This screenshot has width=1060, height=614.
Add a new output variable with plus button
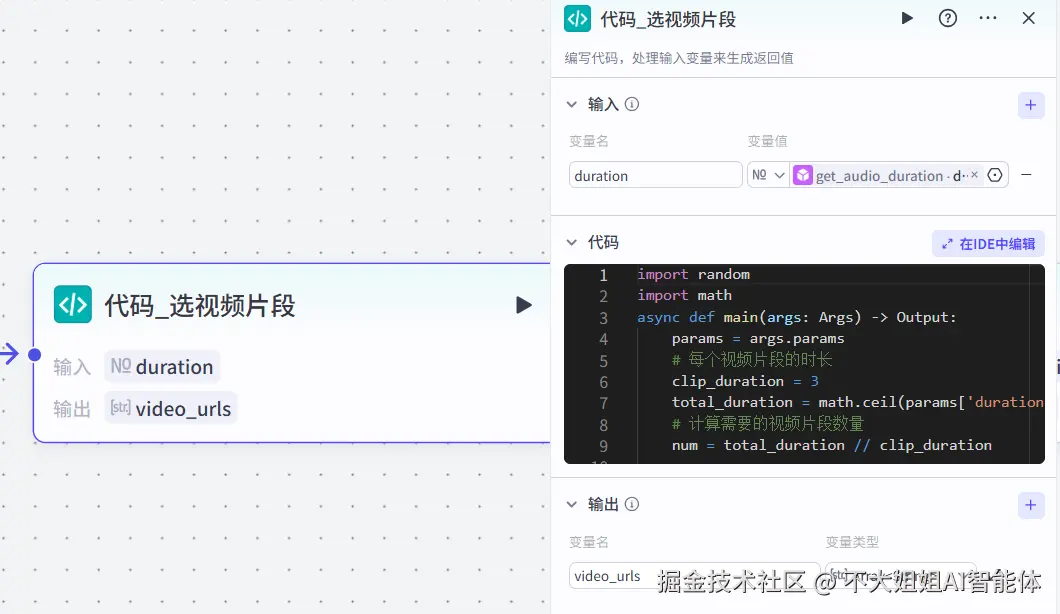click(x=1031, y=505)
